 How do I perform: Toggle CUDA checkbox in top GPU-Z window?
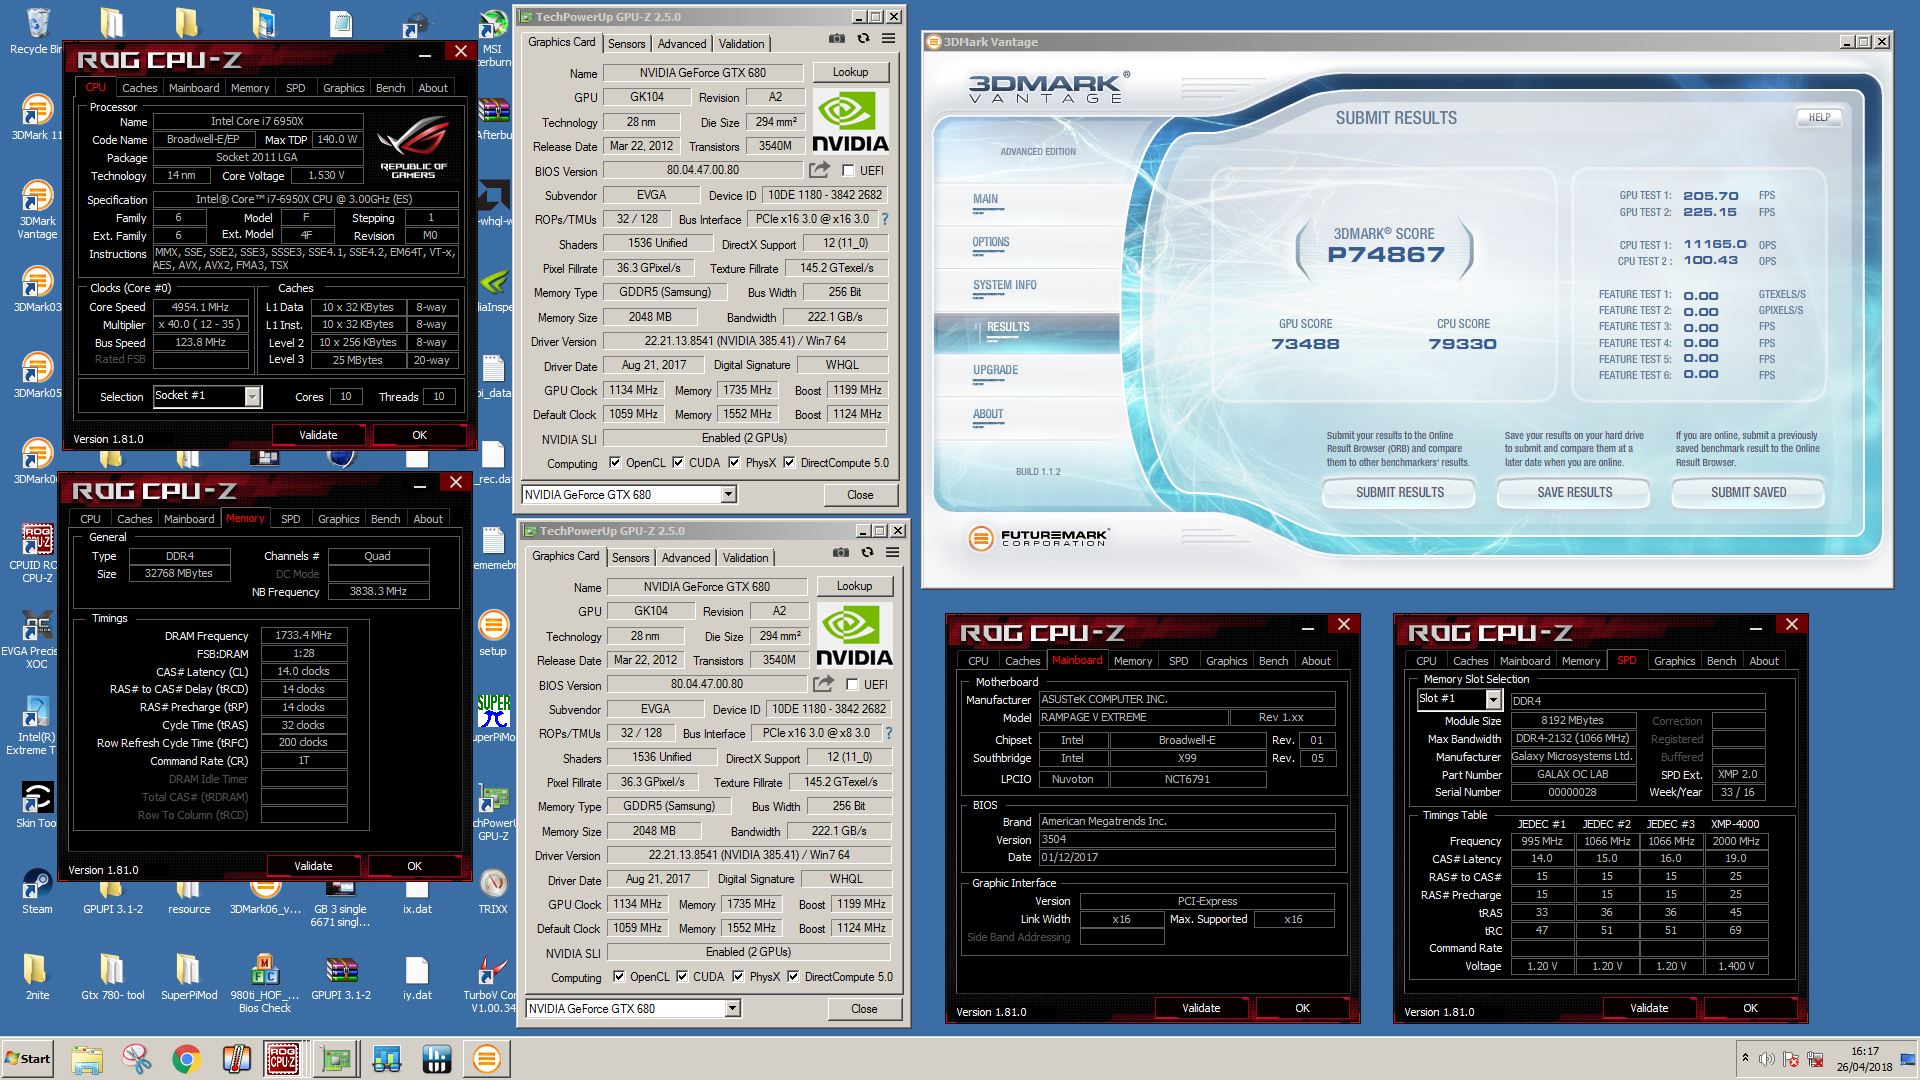tap(679, 463)
